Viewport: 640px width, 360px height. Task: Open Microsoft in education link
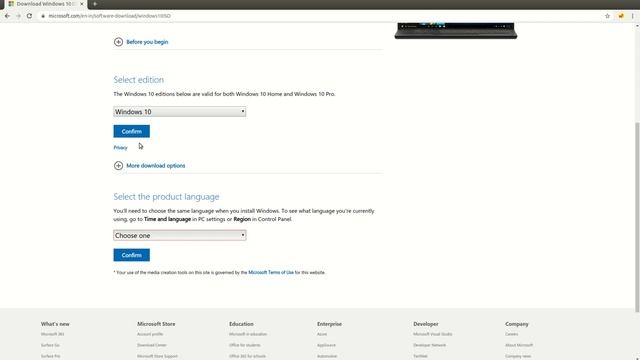pos(248,334)
